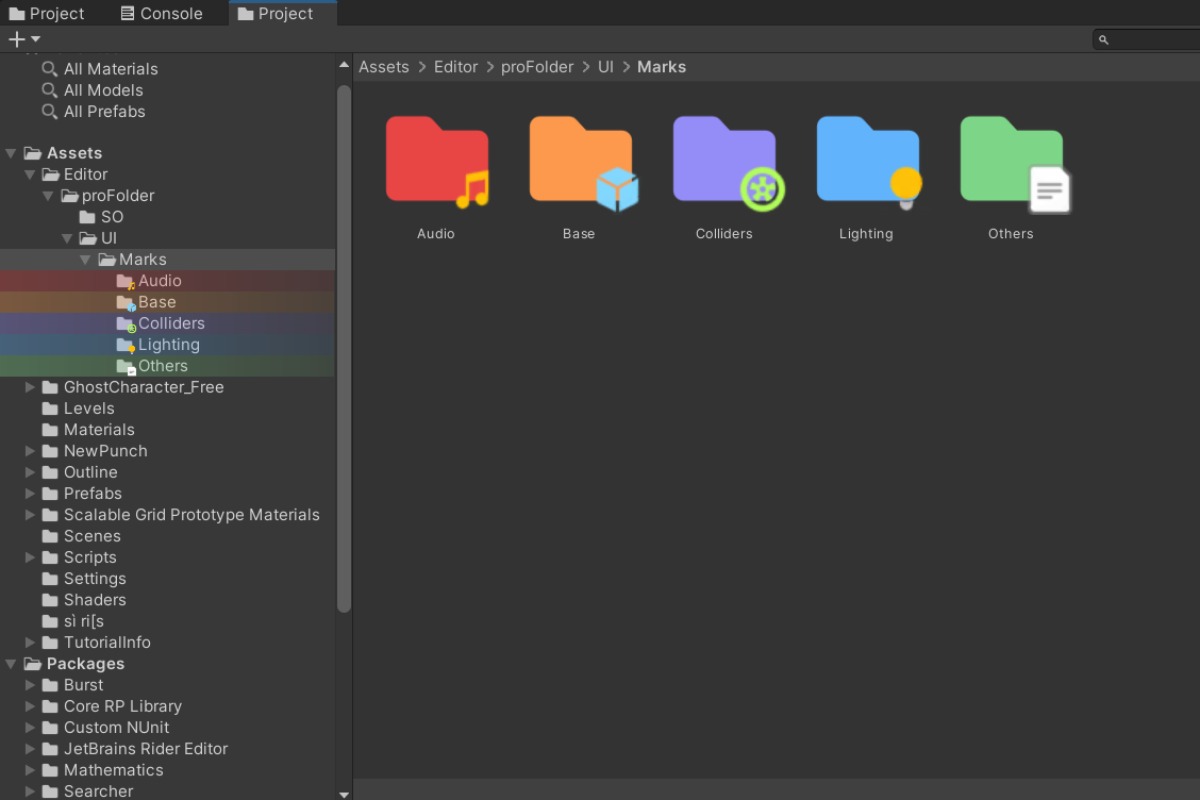The height and width of the screenshot is (800, 1200).
Task: Open the orange Base folder icon
Action: [580, 162]
